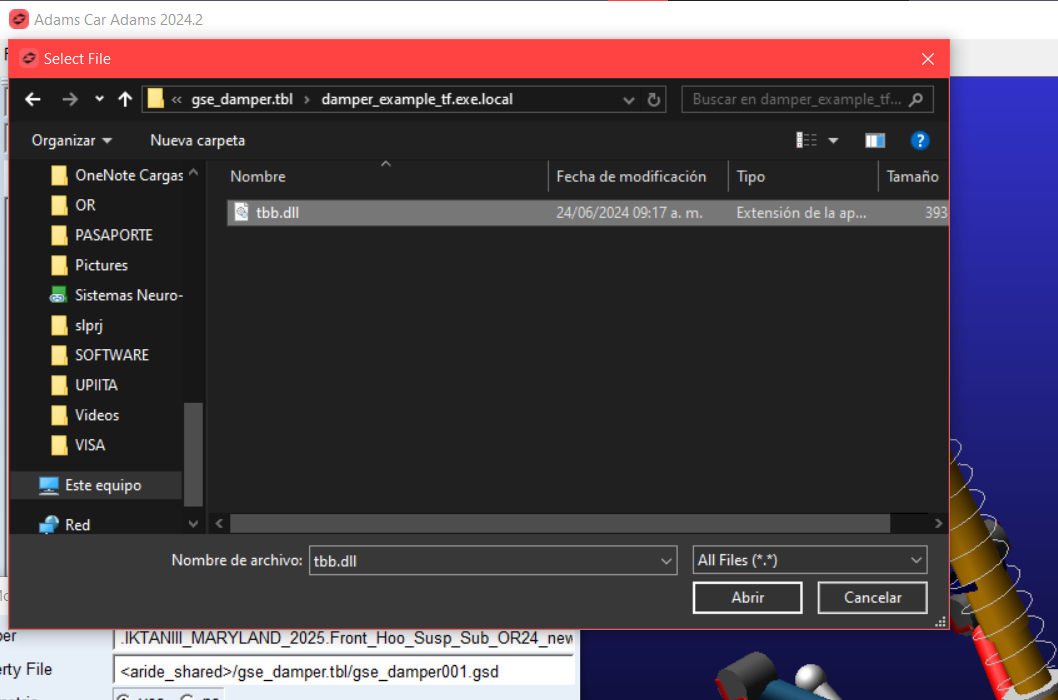Screen dimensions: 1058x700
Task: Close the Select File dialog
Action: [x=928, y=59]
